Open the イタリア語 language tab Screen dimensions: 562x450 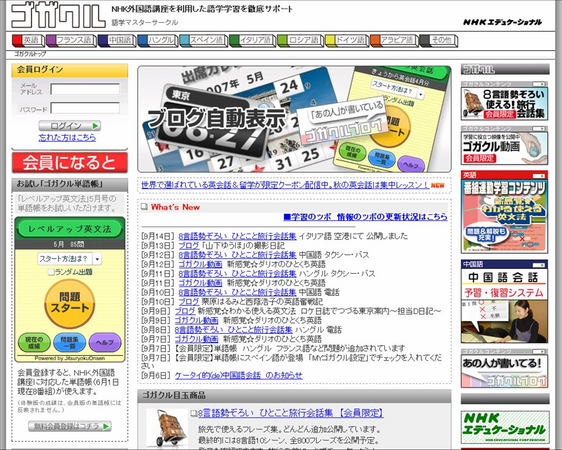pyautogui.click(x=252, y=40)
